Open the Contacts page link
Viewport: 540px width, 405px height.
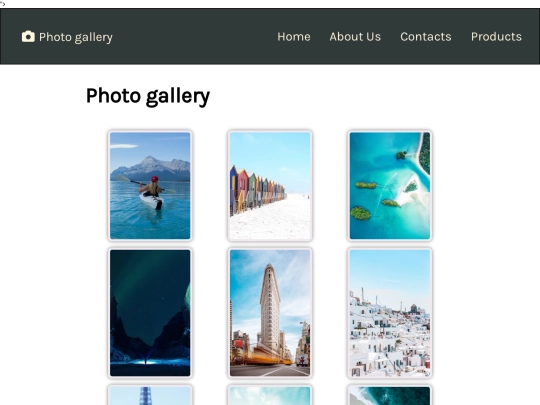[x=426, y=37]
